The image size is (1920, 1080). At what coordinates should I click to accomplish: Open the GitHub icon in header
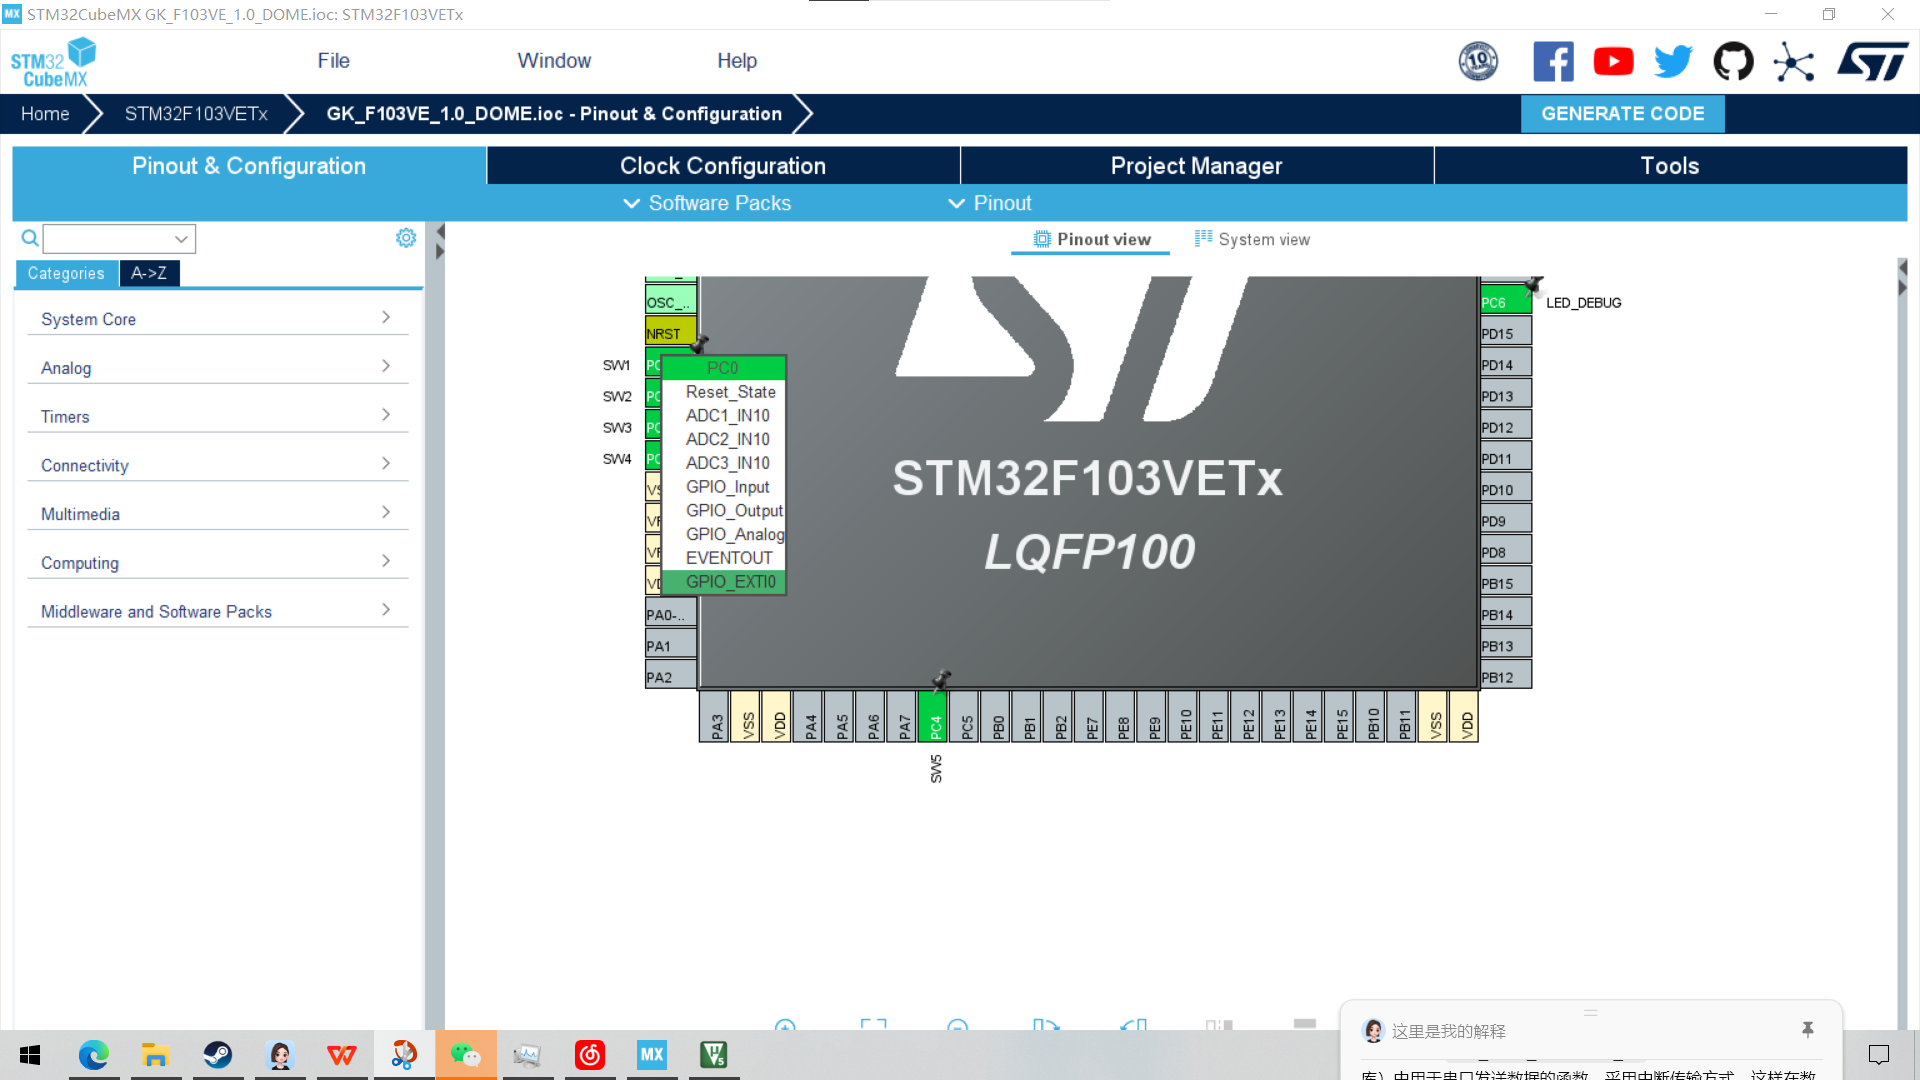[x=1733, y=62]
